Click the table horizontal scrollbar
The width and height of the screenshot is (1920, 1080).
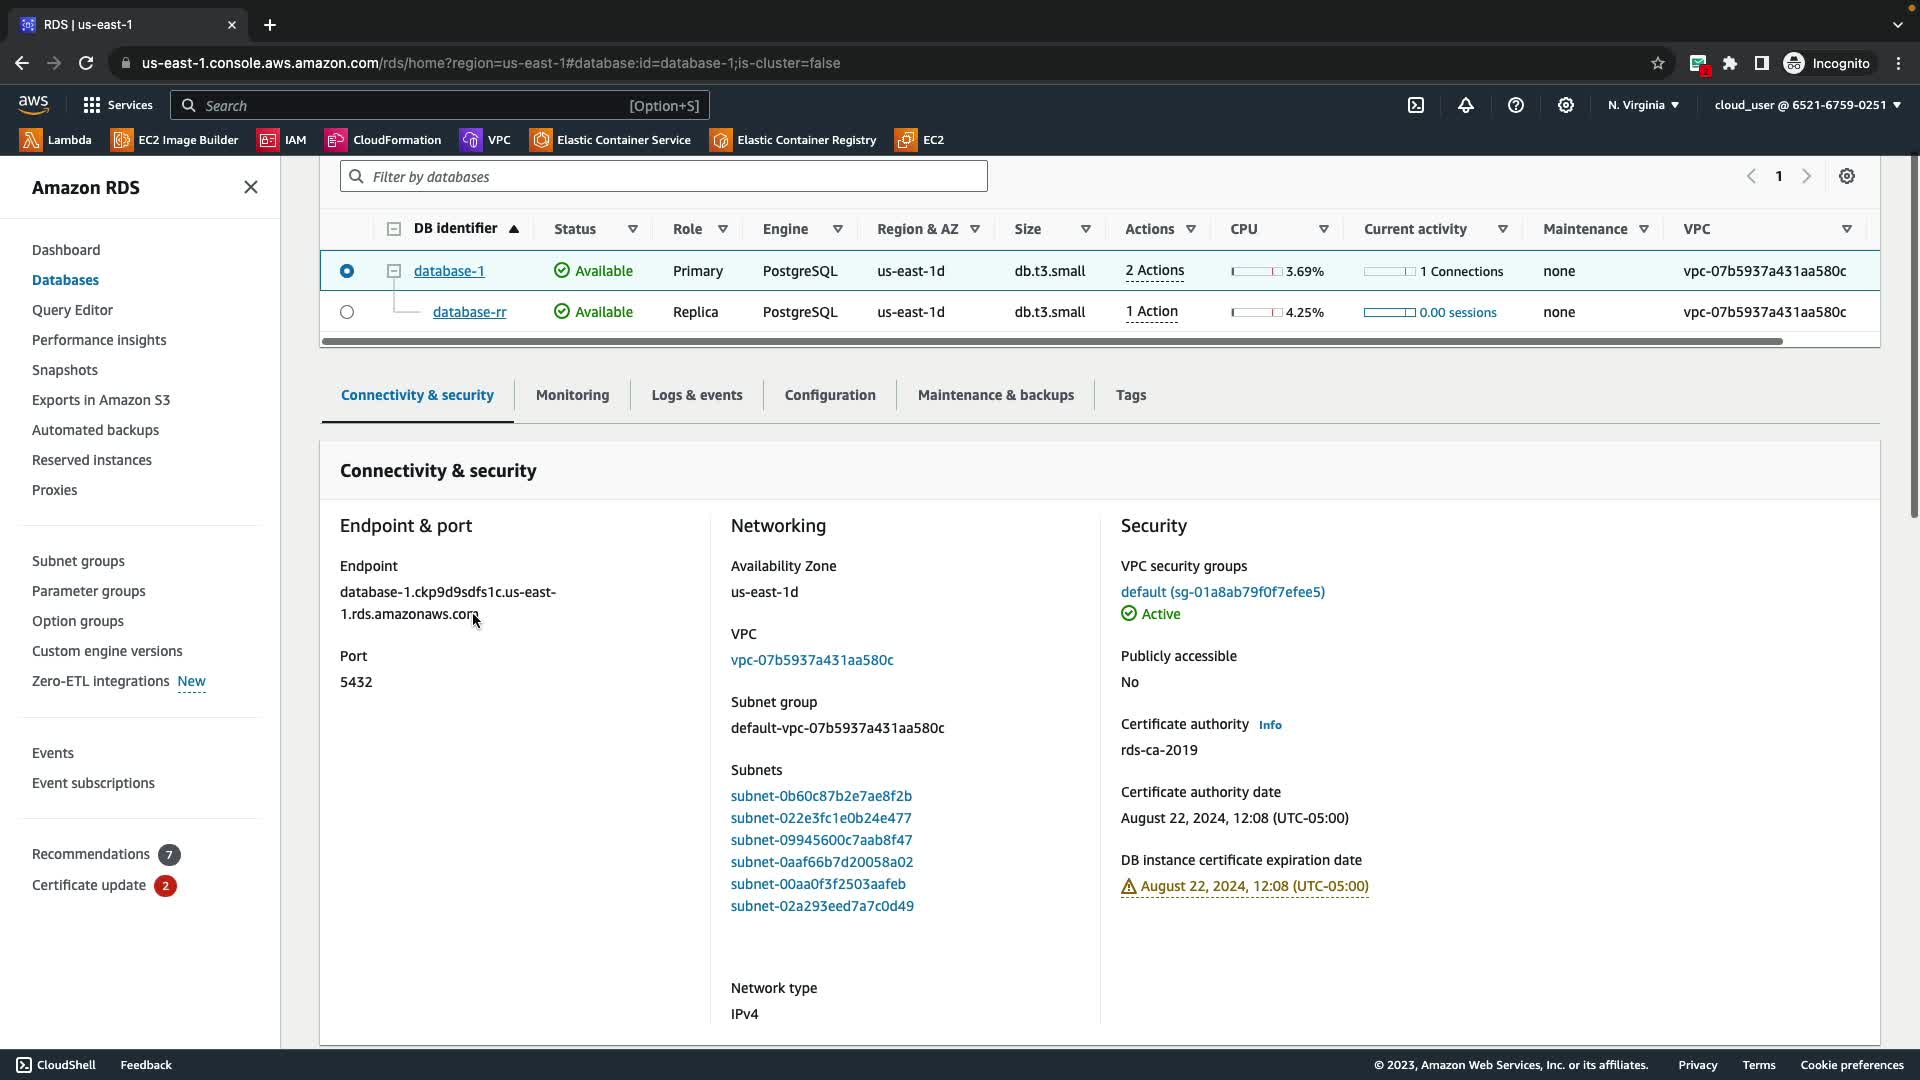[1050, 342]
